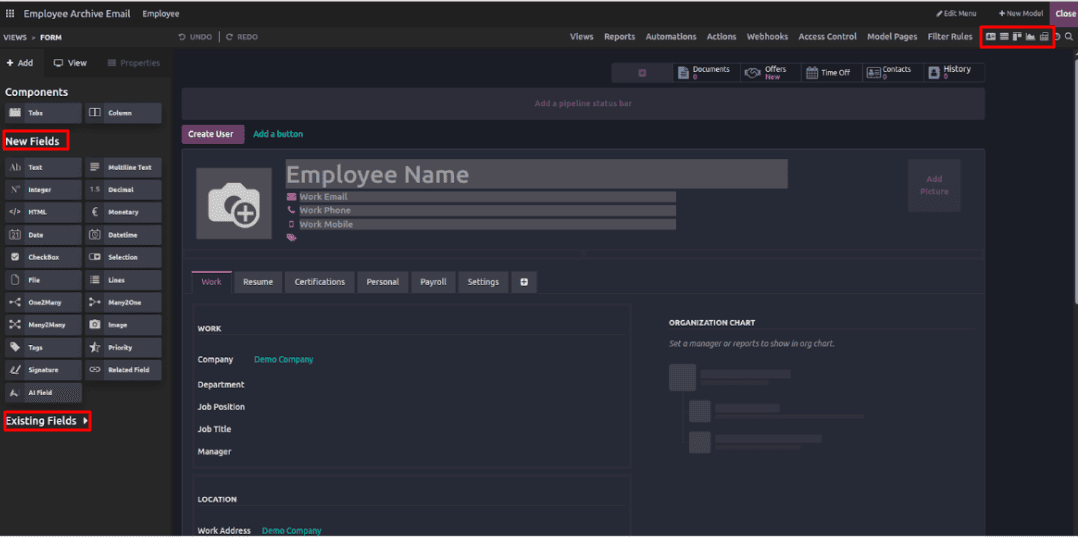Add a new HTML field
Viewport: 1078px width, 537px height.
coord(43,212)
